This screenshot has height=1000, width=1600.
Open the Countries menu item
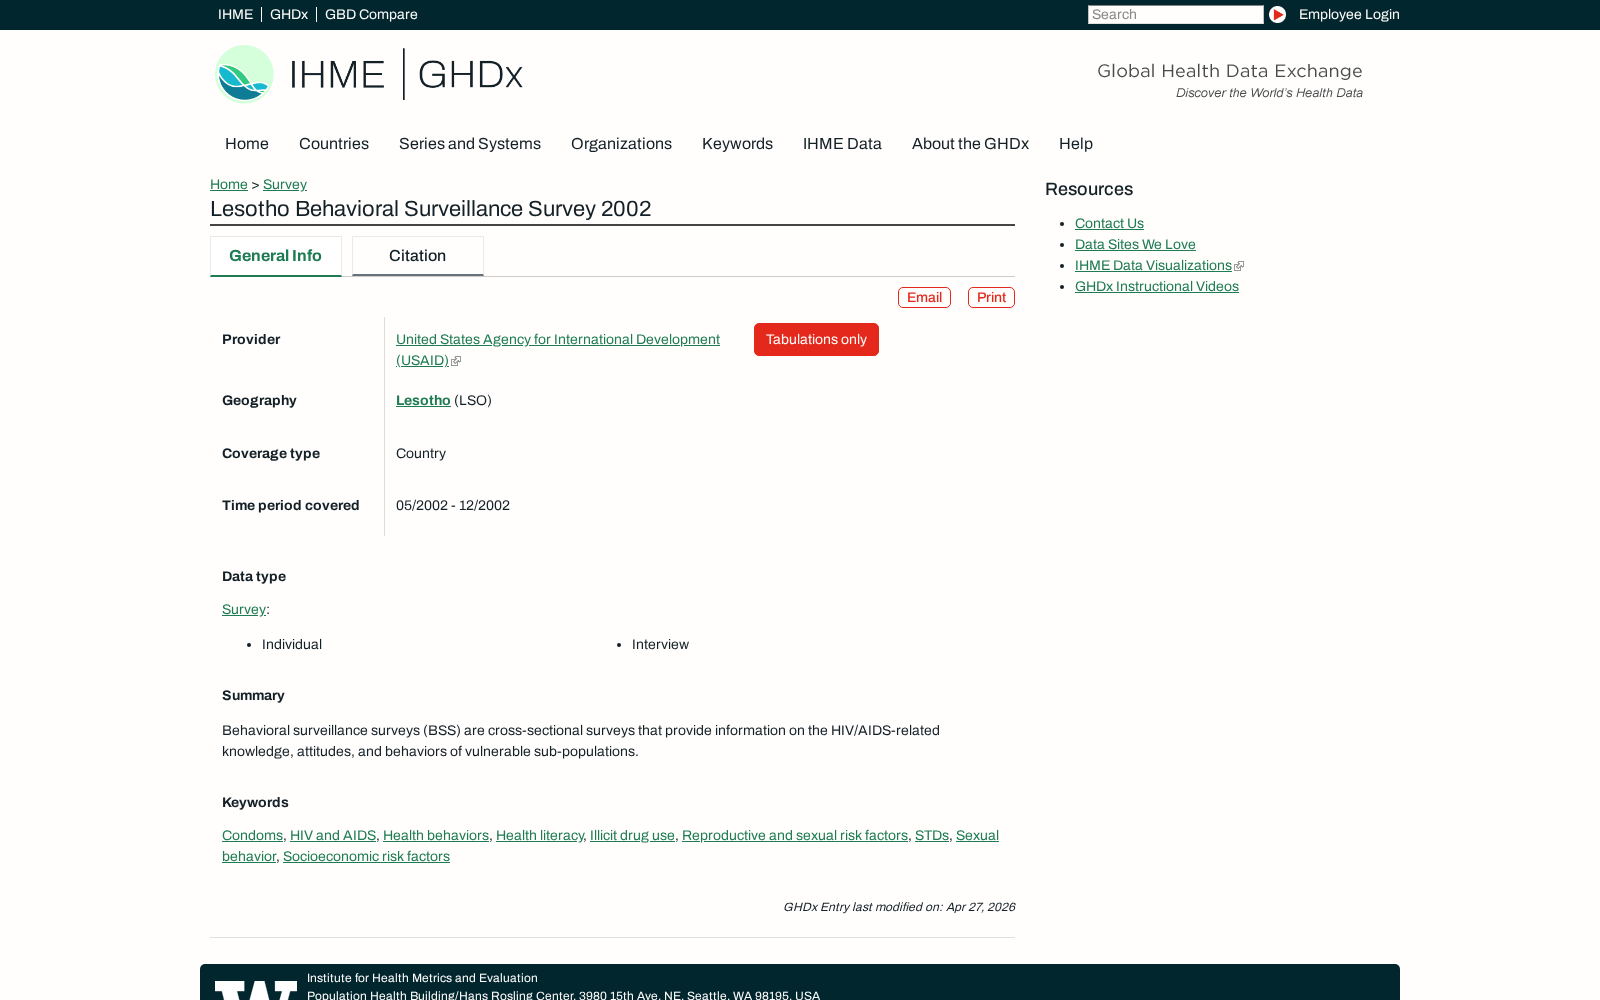pyautogui.click(x=334, y=144)
